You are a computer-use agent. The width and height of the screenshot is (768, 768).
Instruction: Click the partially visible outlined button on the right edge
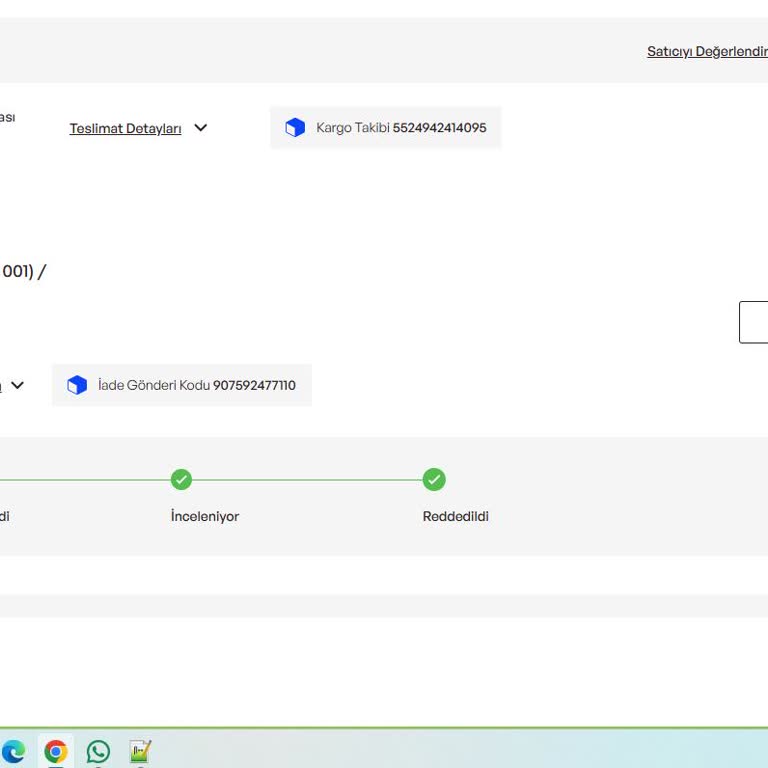(x=753, y=322)
